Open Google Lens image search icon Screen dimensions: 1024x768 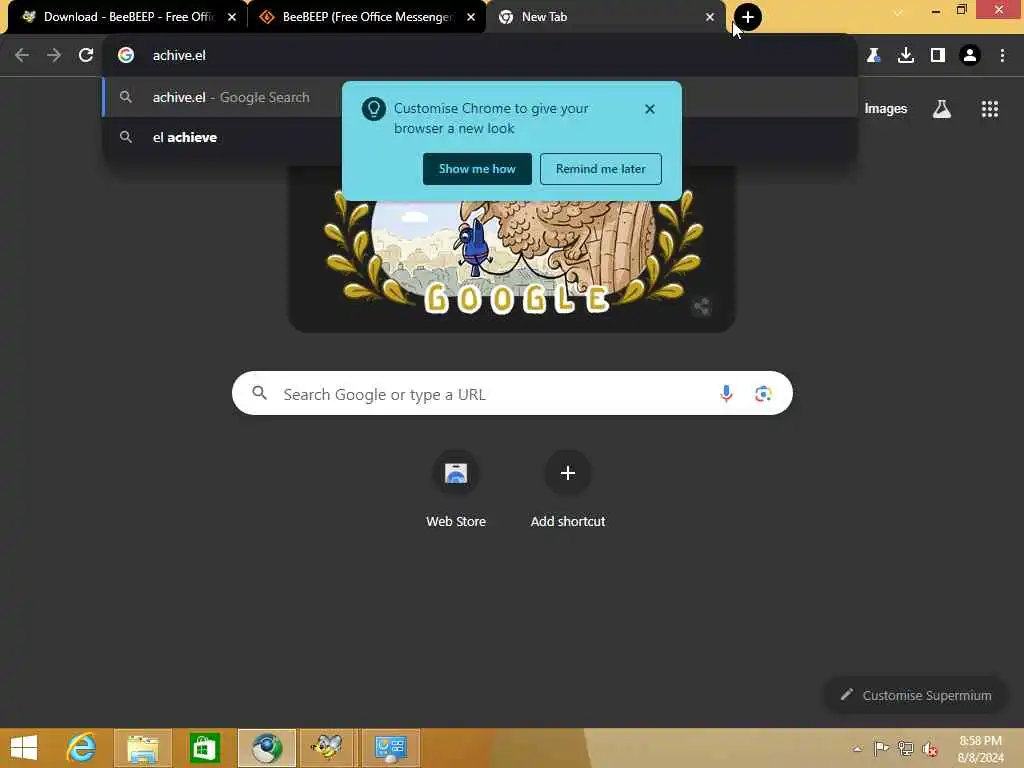[x=763, y=394]
